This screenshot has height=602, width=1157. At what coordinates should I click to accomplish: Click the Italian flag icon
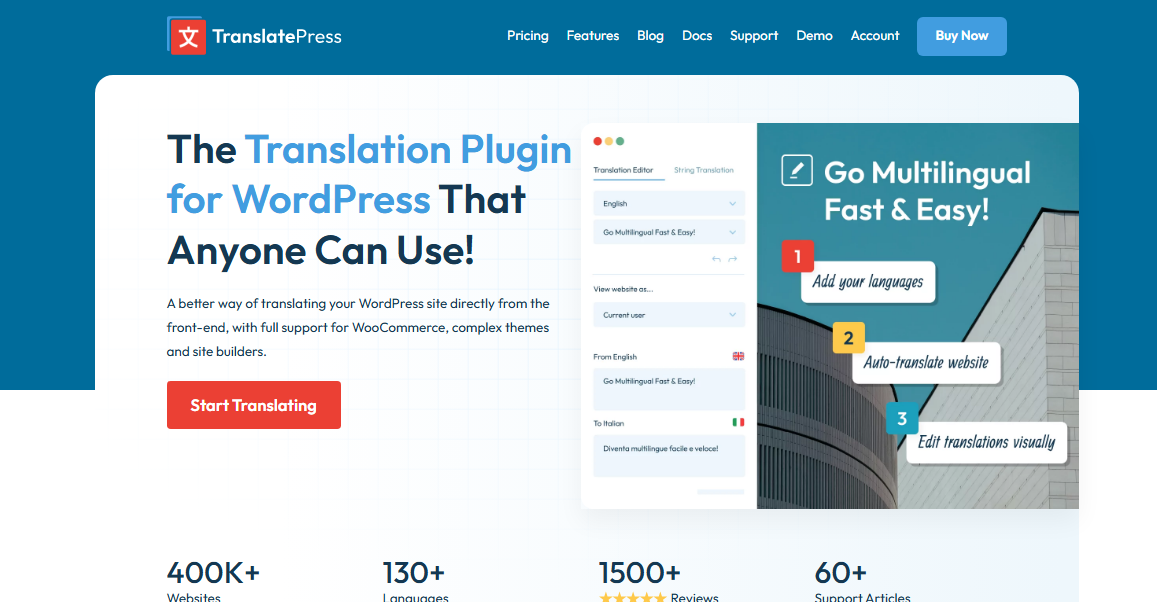click(x=738, y=423)
